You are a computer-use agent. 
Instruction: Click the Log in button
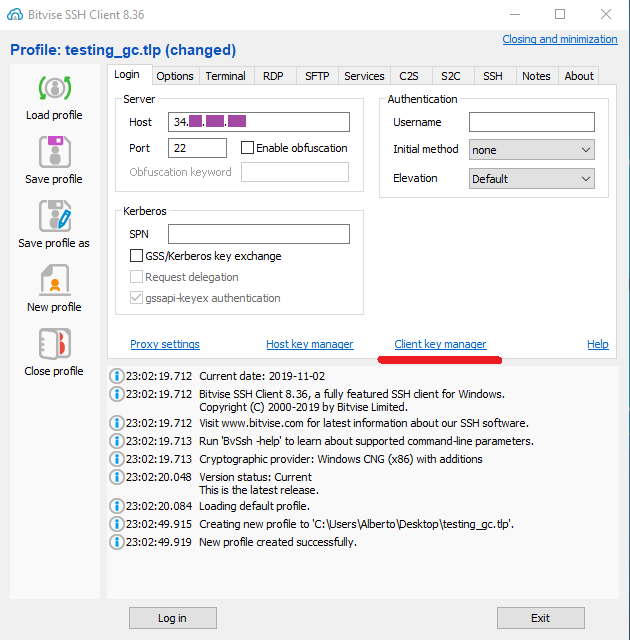click(173, 618)
